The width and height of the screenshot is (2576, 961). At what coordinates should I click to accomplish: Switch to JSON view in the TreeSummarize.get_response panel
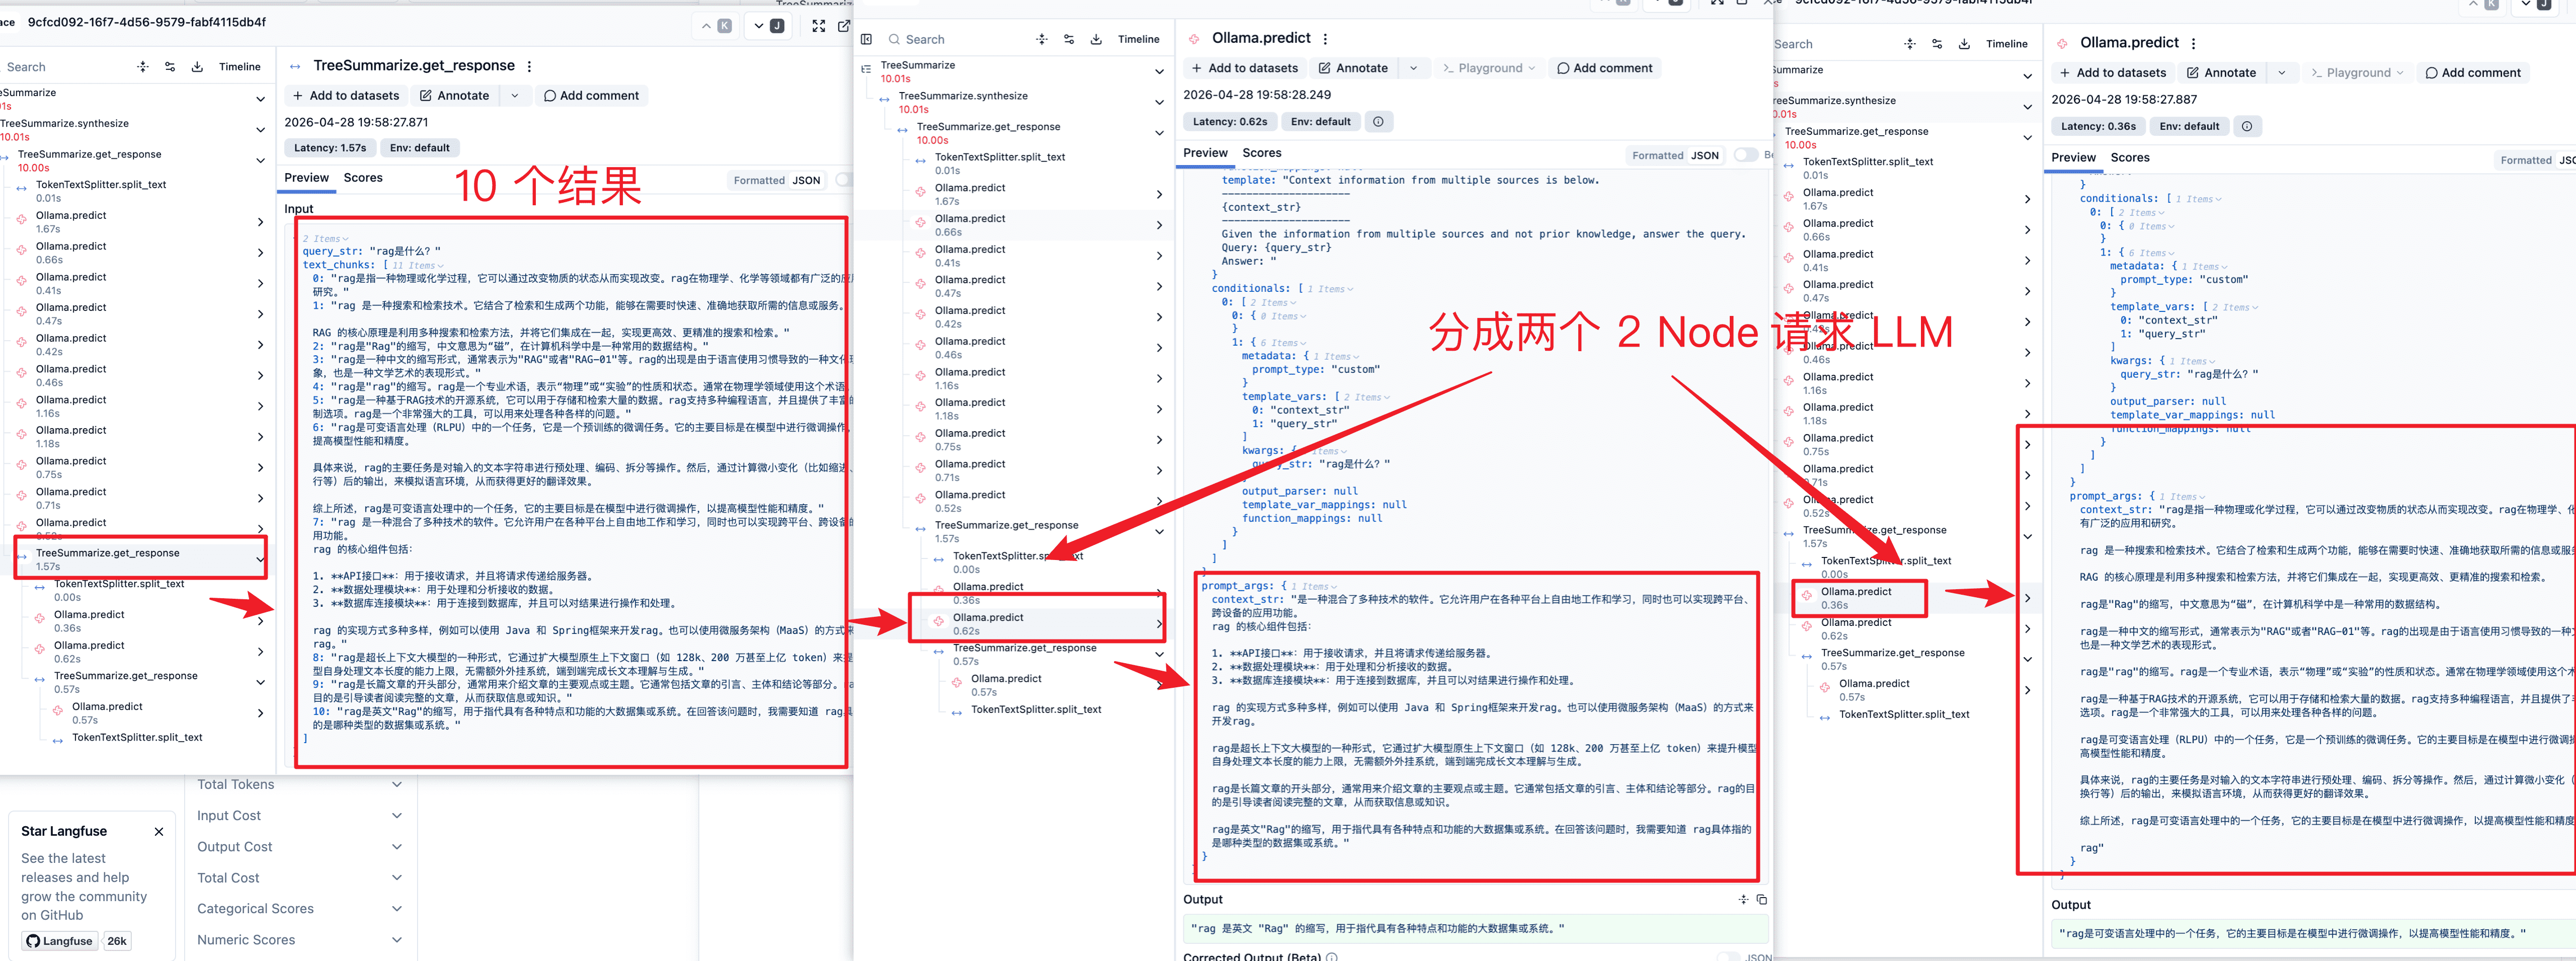[806, 181]
